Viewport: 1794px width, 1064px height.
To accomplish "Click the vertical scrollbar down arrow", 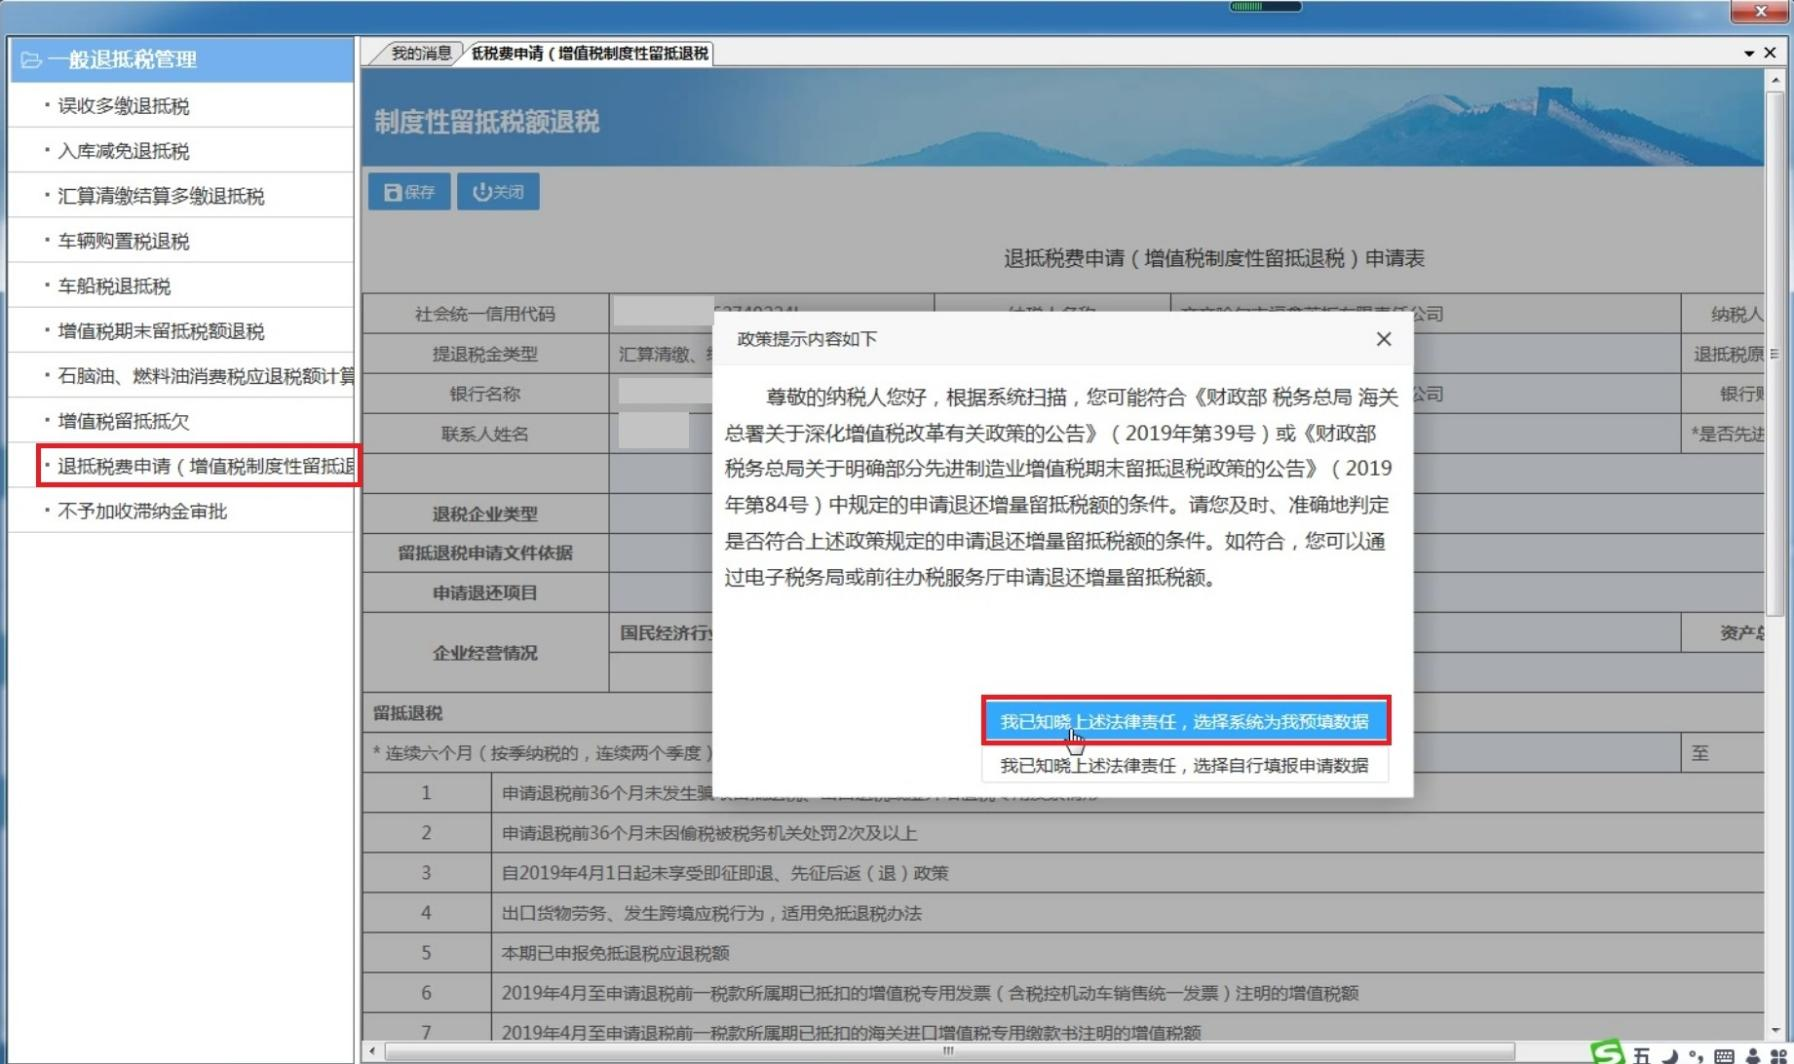I will tap(1775, 1030).
